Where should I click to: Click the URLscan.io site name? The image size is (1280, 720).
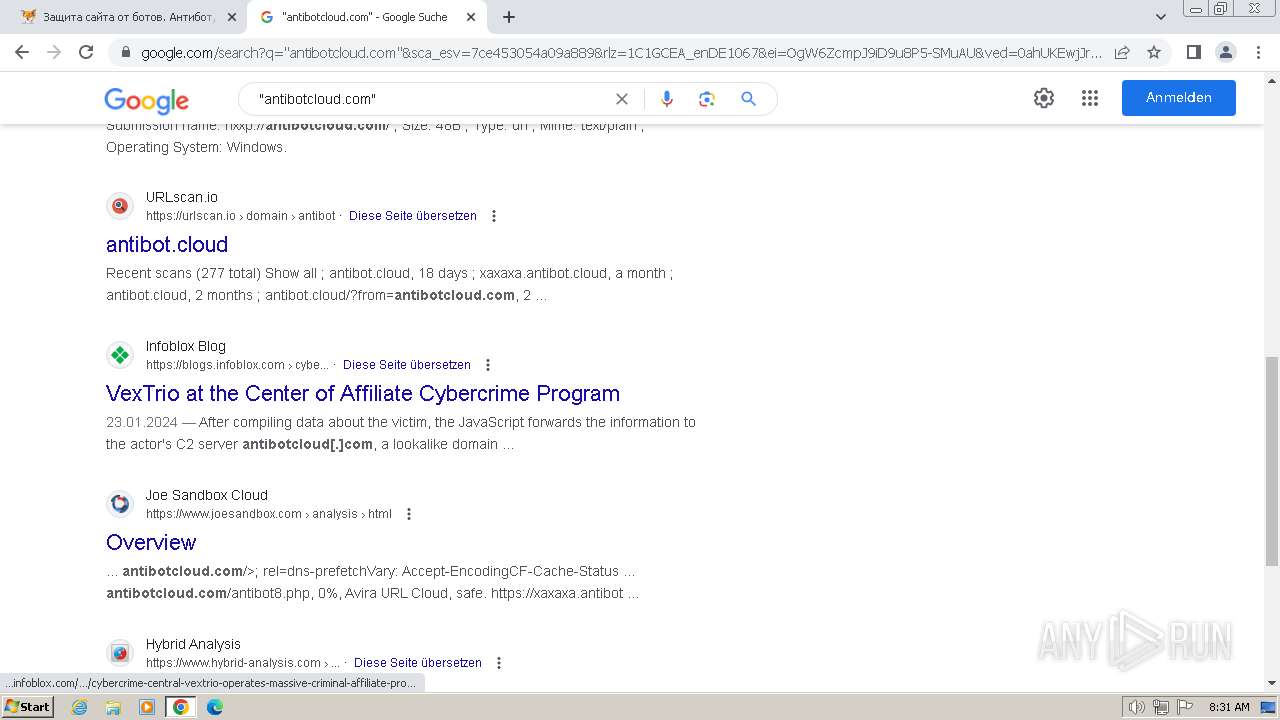[182, 197]
